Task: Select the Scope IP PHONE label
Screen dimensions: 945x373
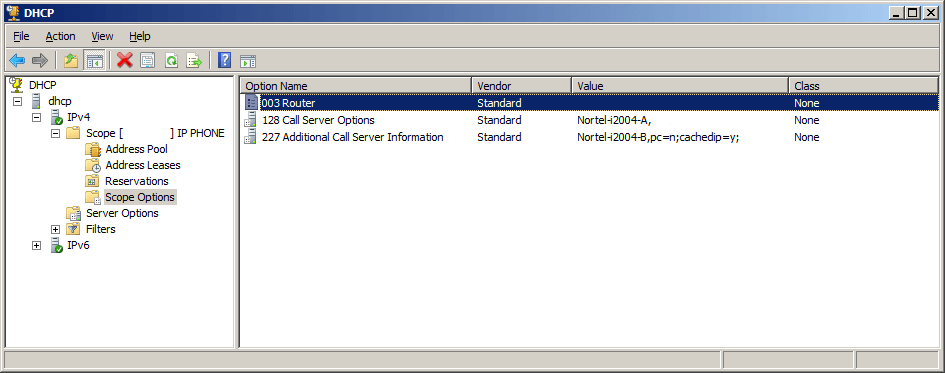Action: click(x=155, y=133)
